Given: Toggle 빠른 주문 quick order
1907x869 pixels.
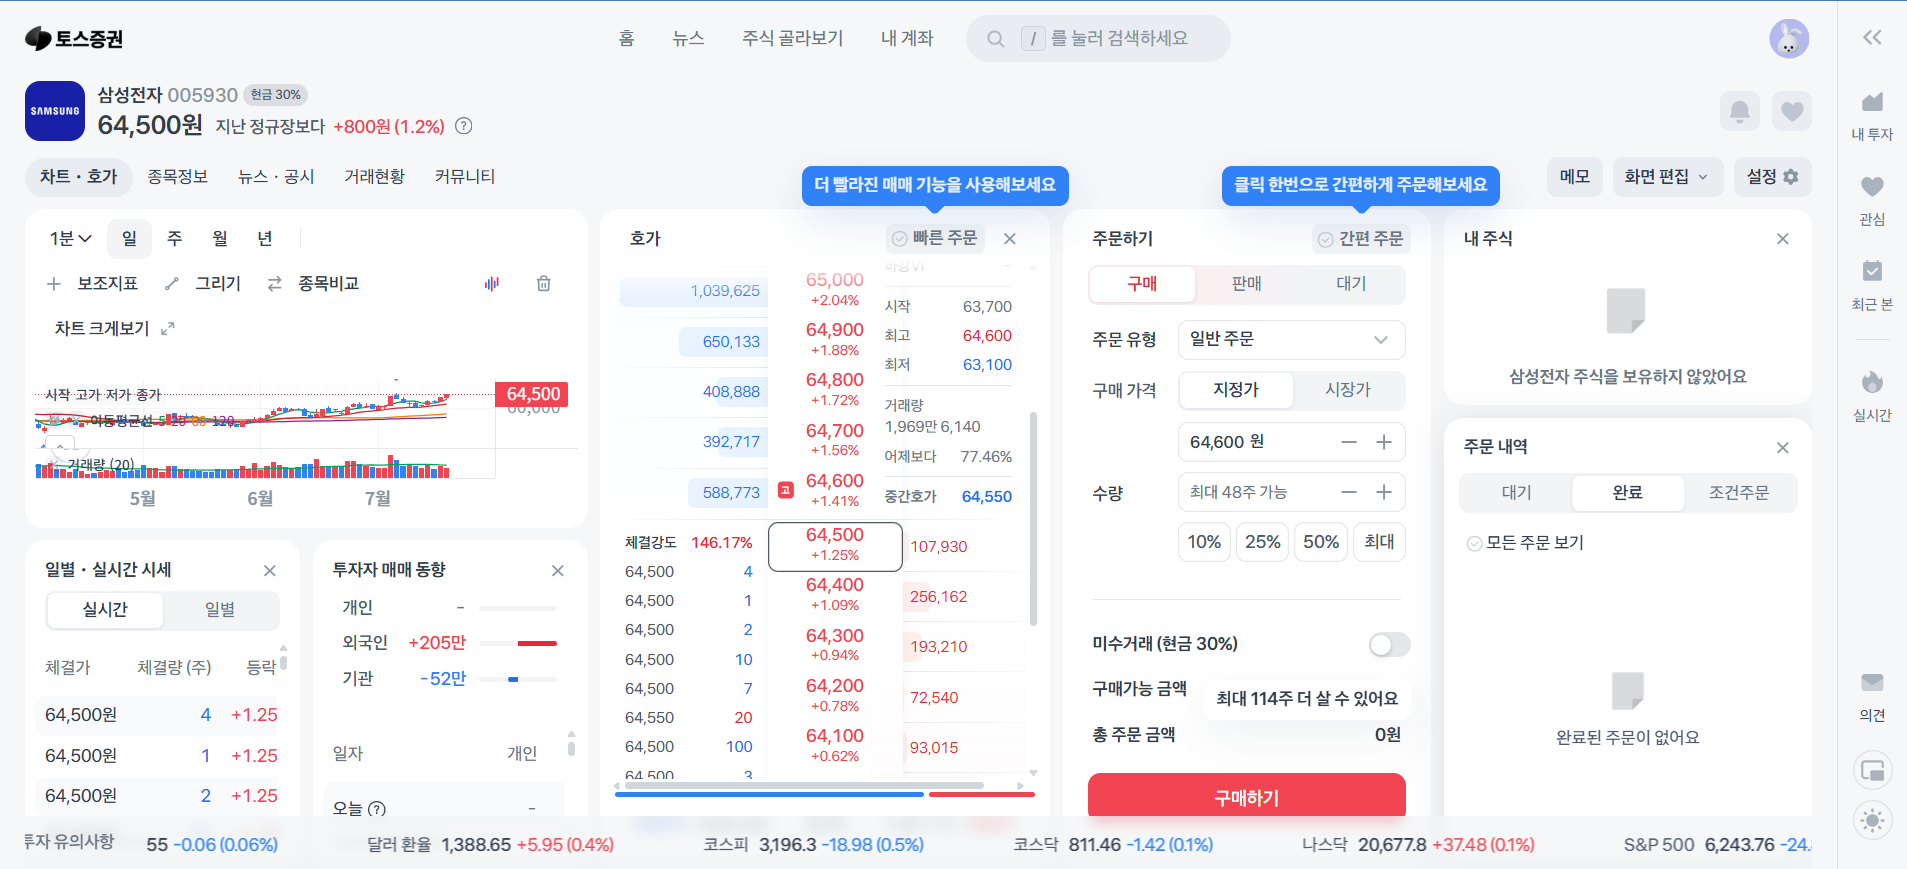Looking at the screenshot, I should pyautogui.click(x=935, y=238).
